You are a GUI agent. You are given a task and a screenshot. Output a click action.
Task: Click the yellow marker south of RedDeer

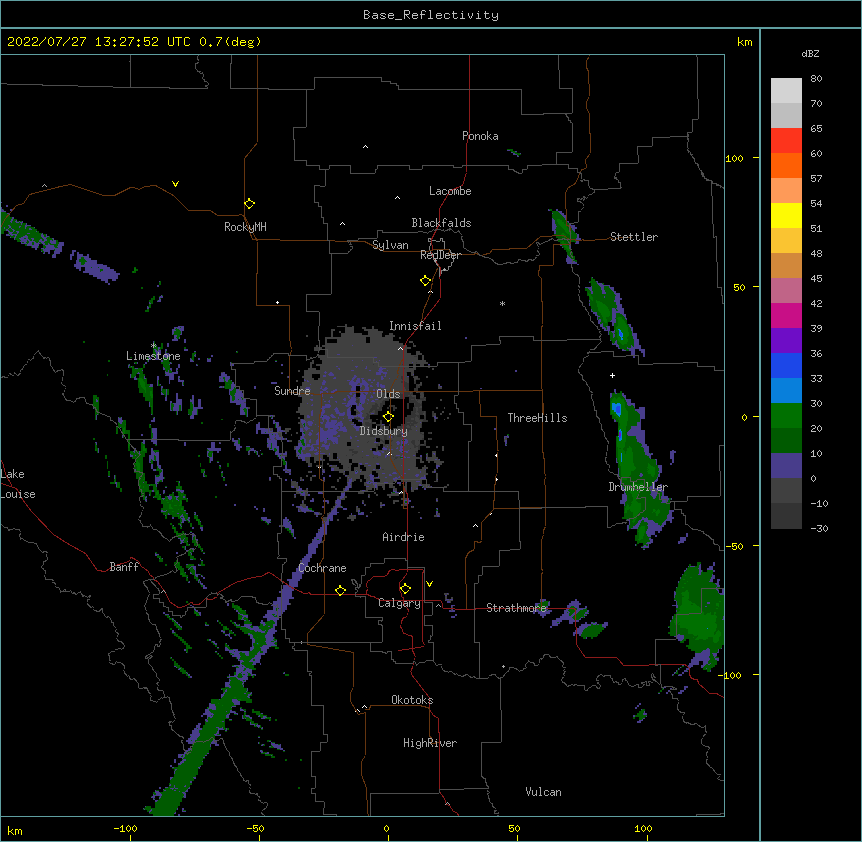click(426, 281)
